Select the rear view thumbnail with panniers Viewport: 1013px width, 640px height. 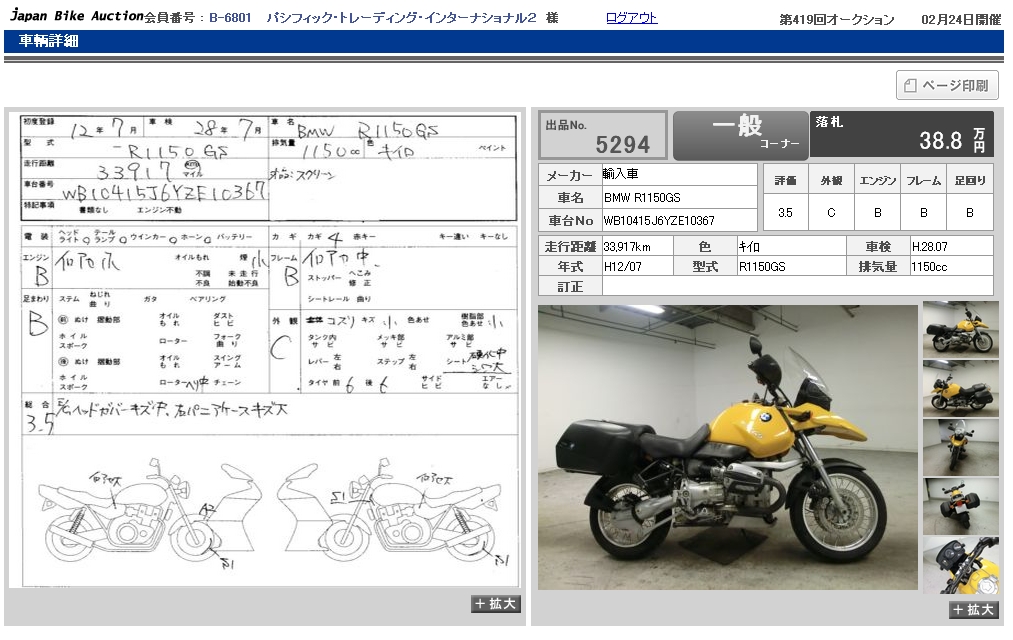[960, 505]
